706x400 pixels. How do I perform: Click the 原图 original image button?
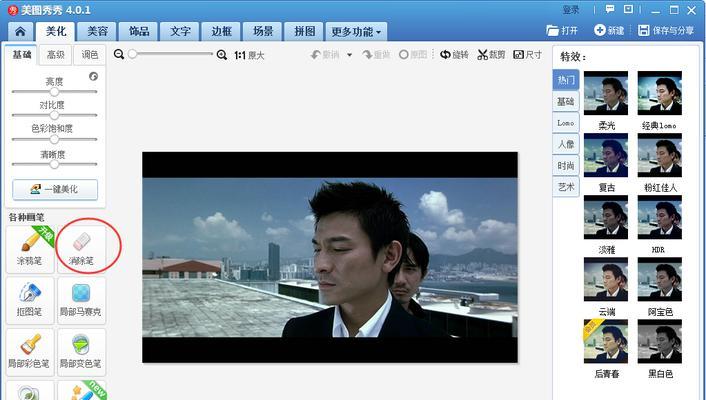coord(413,55)
